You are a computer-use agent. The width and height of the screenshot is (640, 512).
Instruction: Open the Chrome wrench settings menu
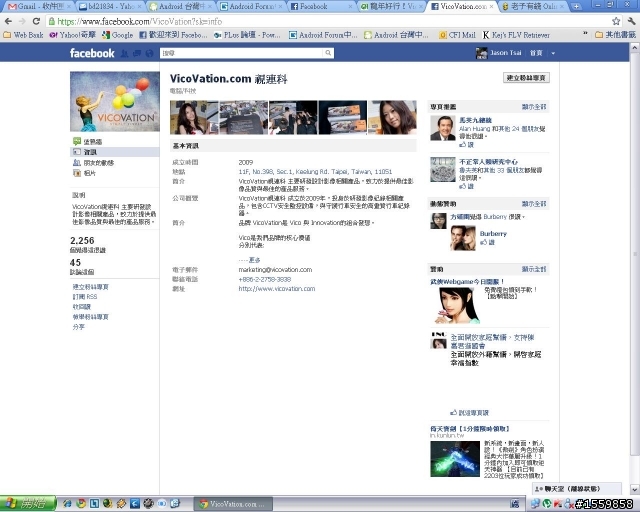point(632,21)
